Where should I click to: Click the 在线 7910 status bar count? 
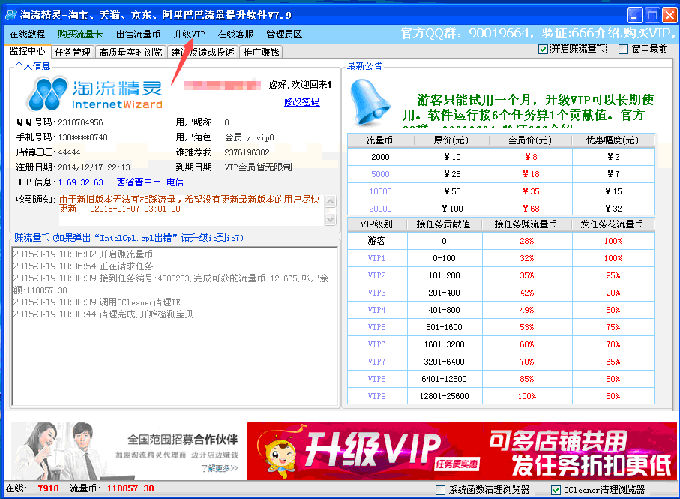tap(32, 489)
